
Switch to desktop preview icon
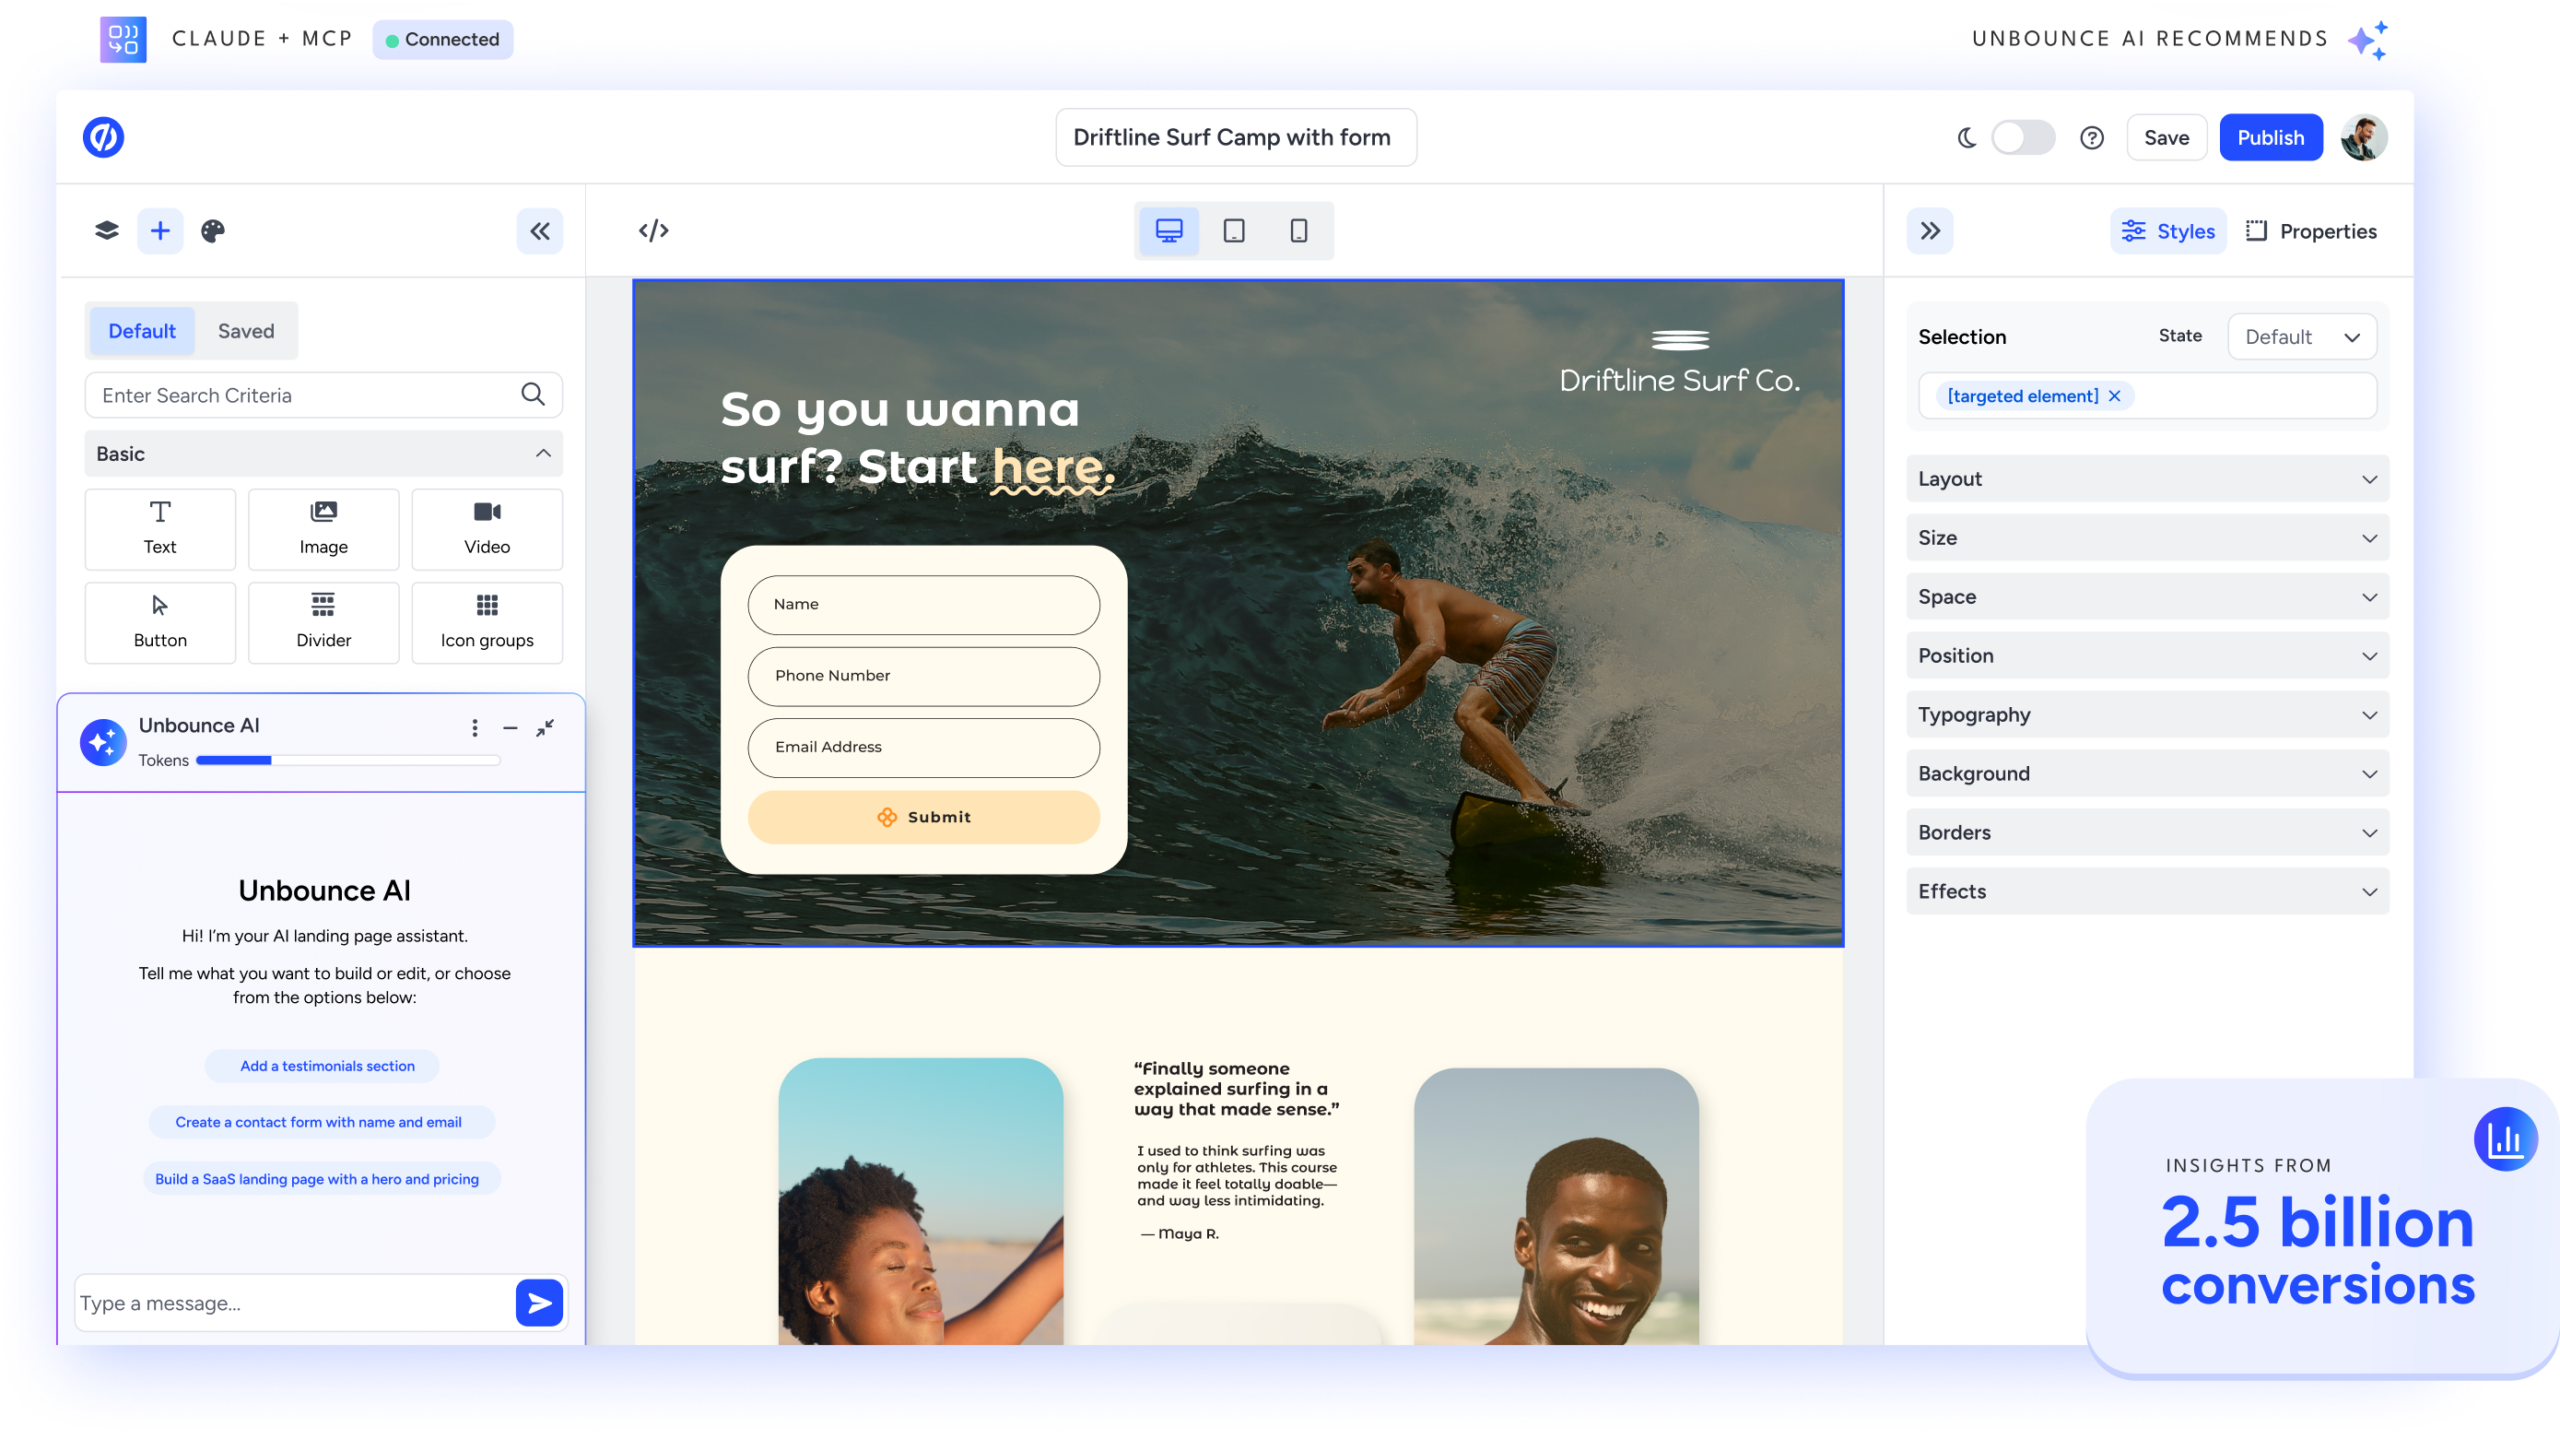point(1169,231)
